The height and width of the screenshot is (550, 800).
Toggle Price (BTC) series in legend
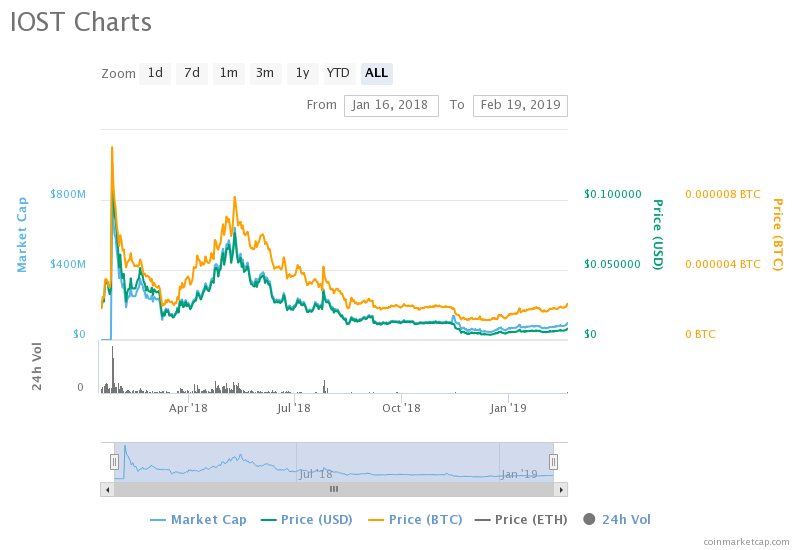coord(415,520)
